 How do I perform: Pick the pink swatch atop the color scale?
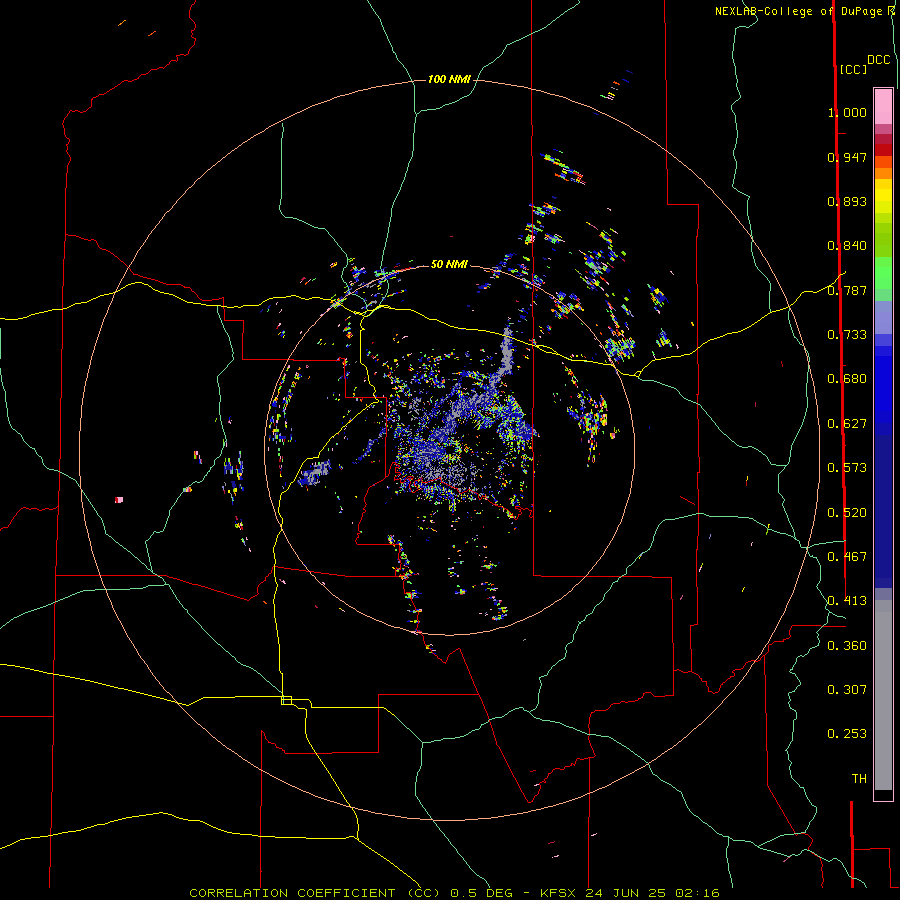pyautogui.click(x=883, y=107)
